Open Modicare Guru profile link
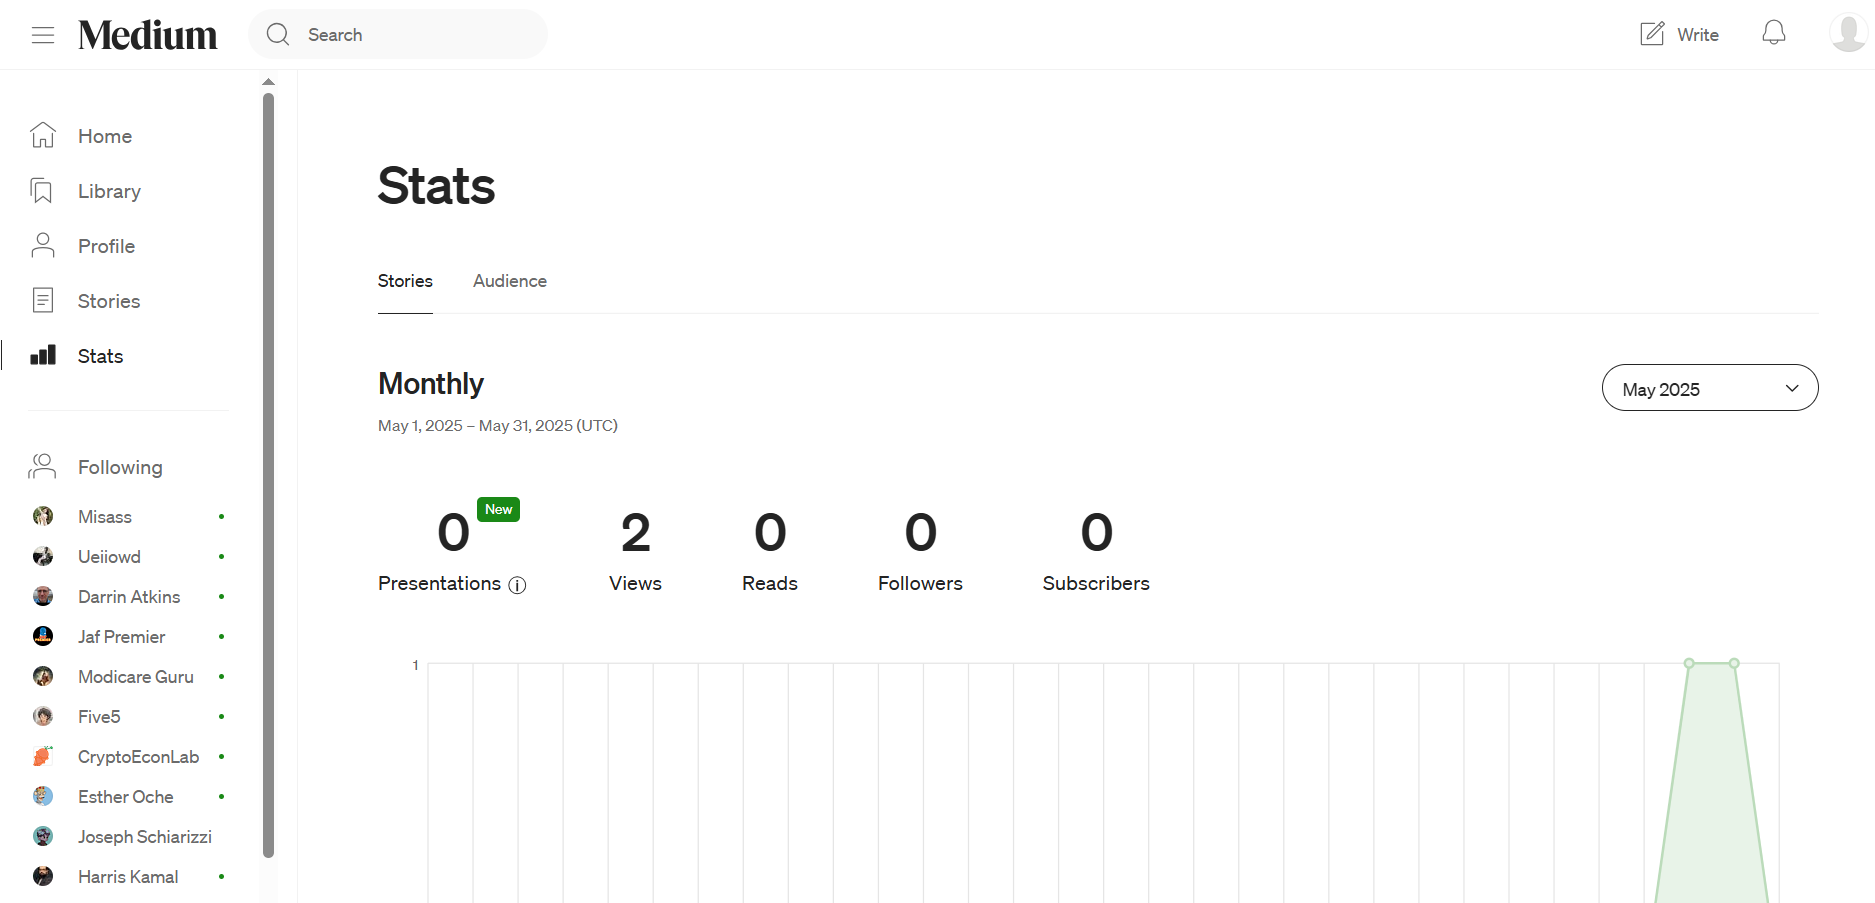The image size is (1875, 903). pos(136,677)
